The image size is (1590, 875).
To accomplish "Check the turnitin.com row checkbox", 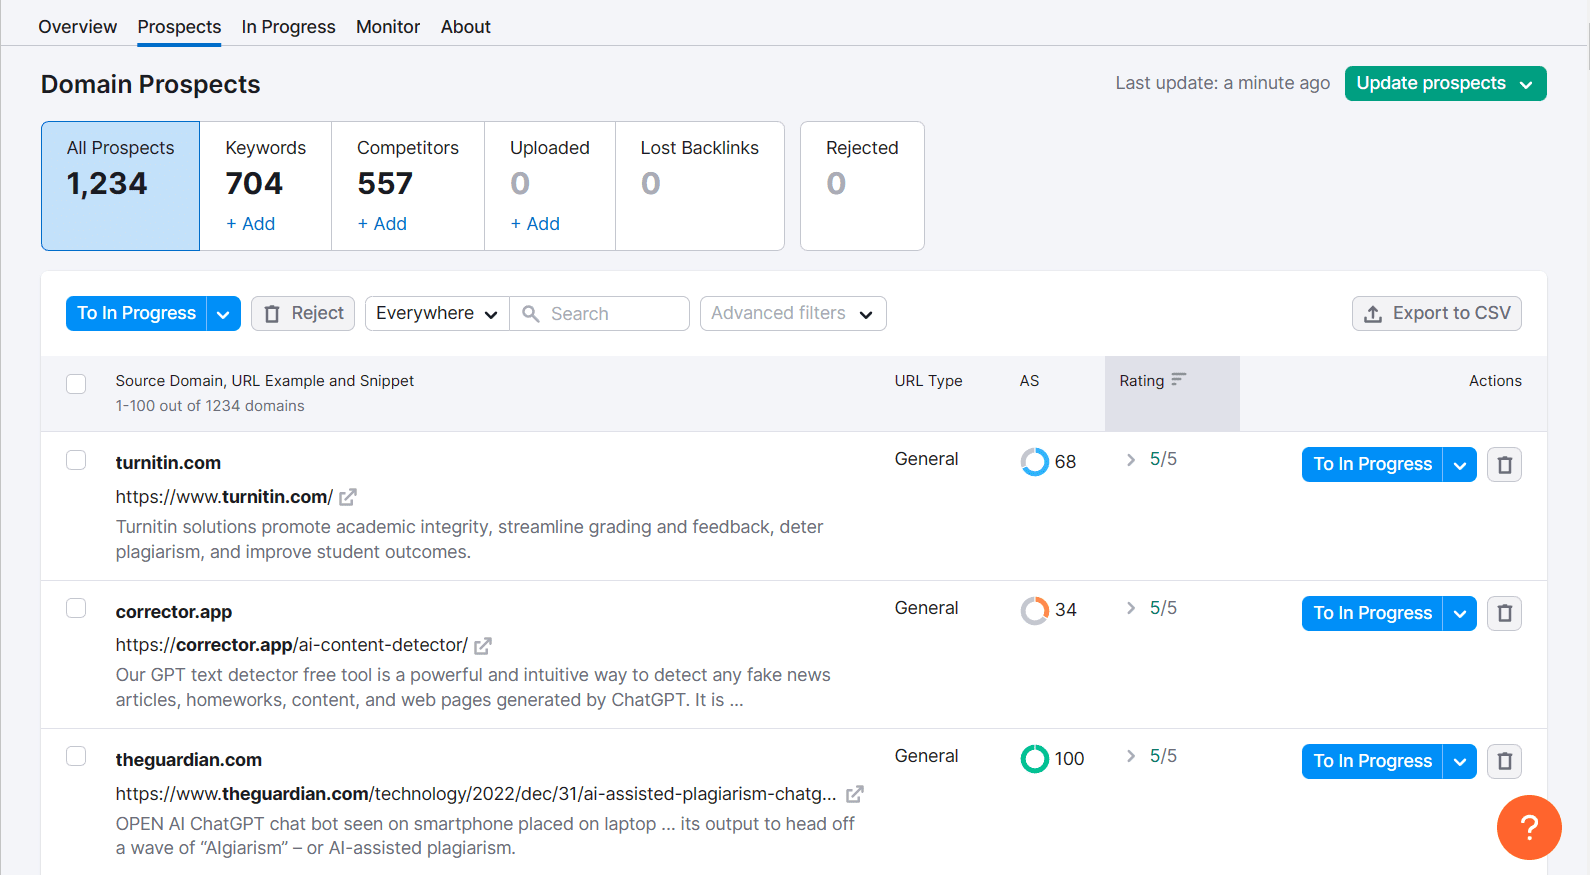I will click(76, 460).
